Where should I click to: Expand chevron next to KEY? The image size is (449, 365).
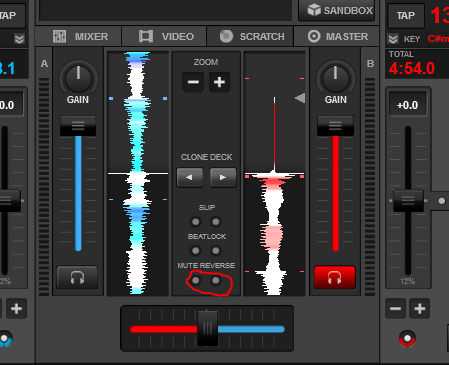pos(393,39)
